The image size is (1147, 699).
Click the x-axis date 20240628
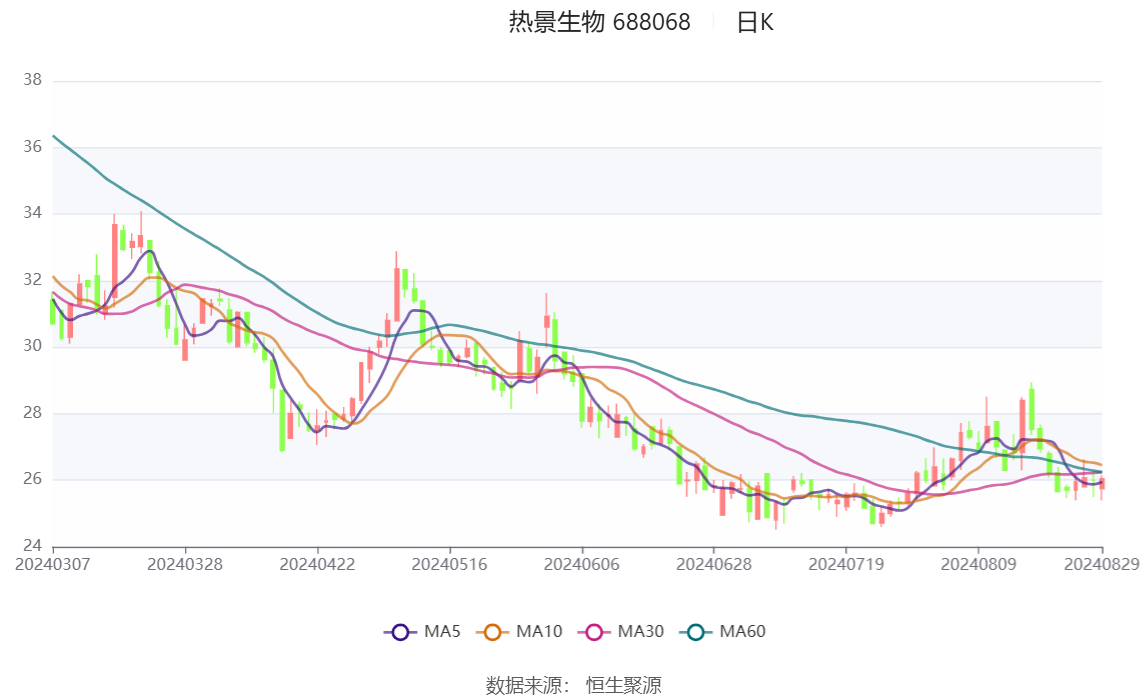(x=714, y=564)
